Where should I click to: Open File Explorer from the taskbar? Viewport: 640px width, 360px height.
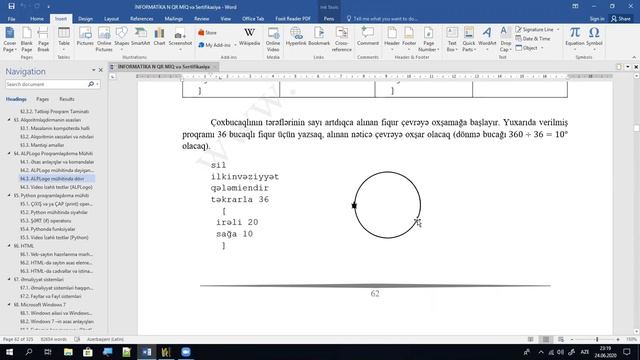(x=68, y=352)
